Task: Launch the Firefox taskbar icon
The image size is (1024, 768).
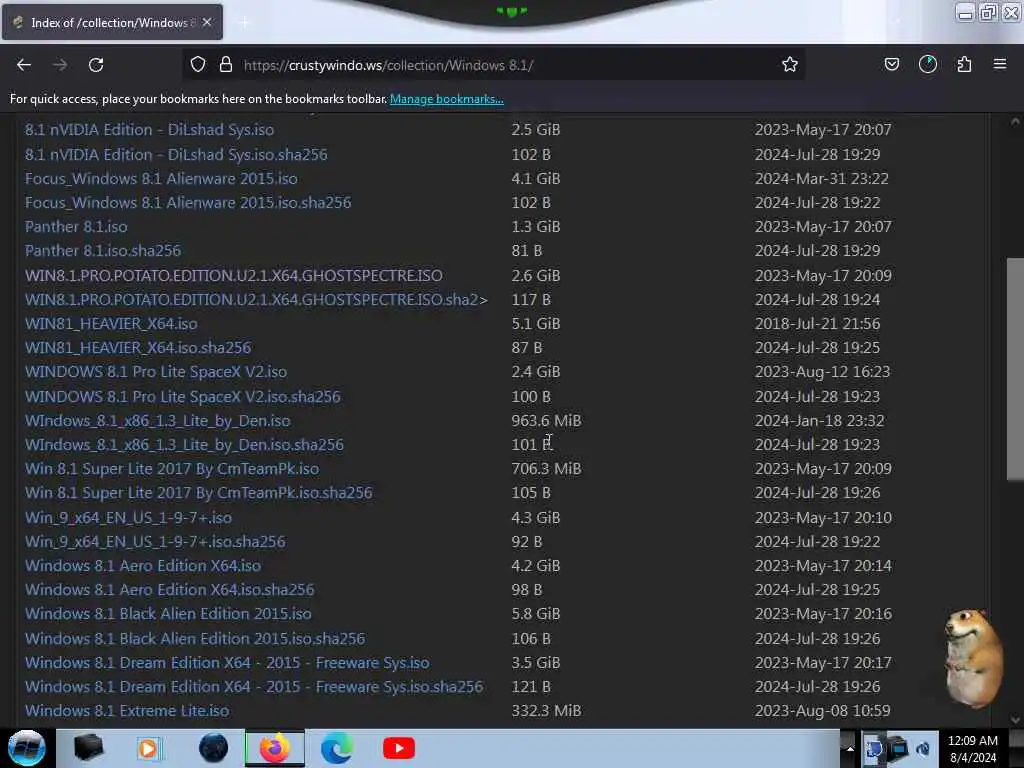Action: click(x=275, y=748)
